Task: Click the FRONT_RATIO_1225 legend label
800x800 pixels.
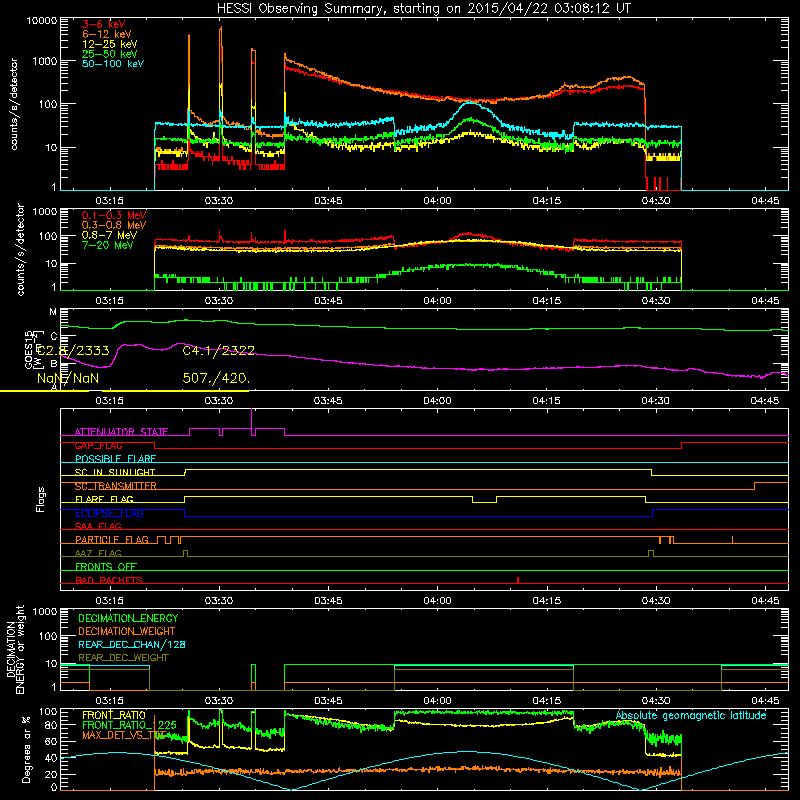Action: coord(130,725)
